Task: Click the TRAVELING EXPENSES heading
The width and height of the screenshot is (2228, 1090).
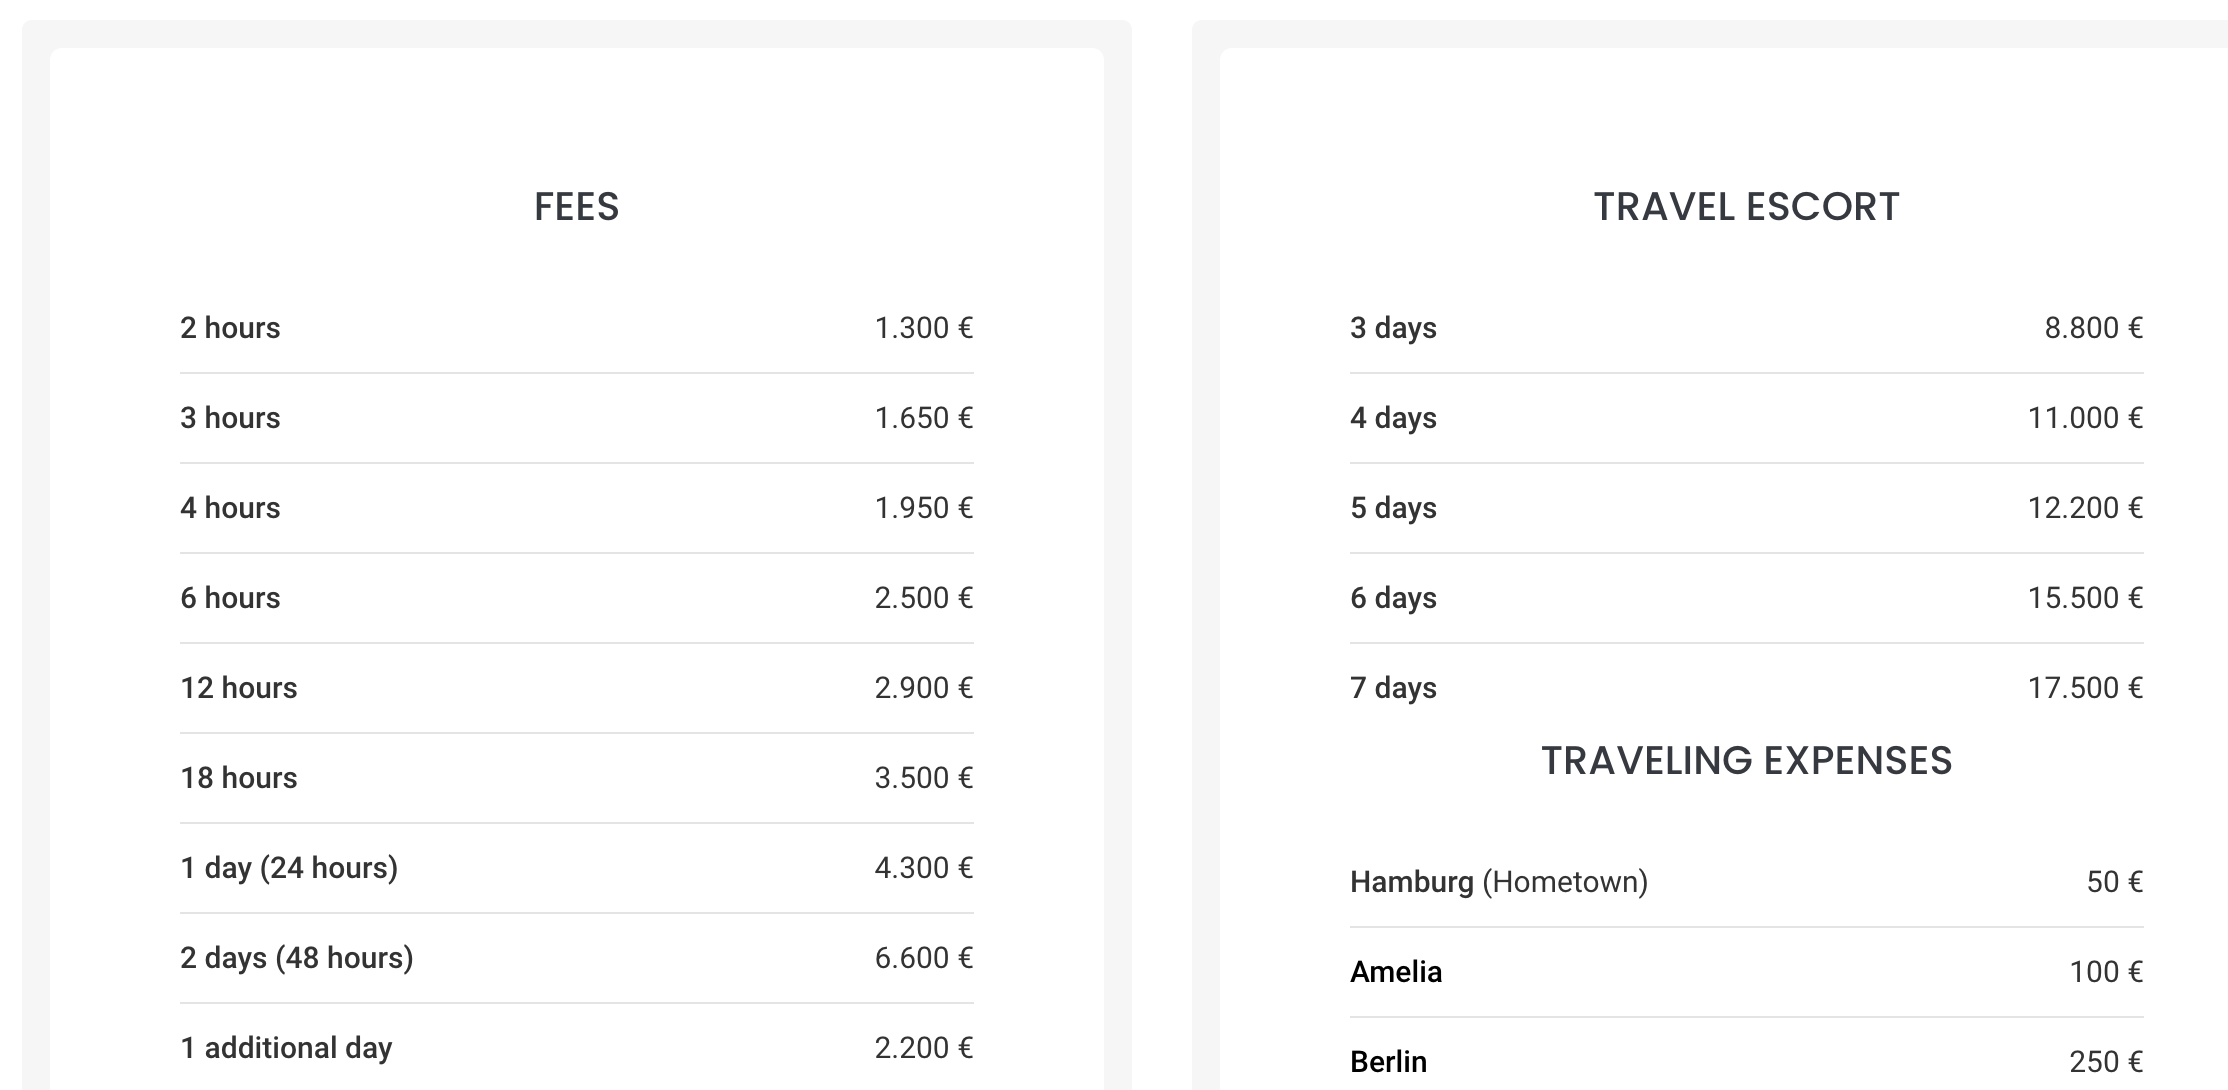Action: point(1747,761)
